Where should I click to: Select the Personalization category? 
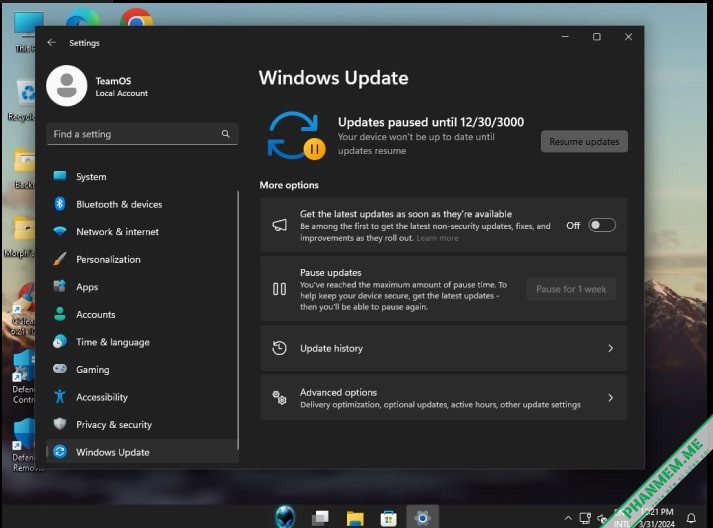point(142,259)
